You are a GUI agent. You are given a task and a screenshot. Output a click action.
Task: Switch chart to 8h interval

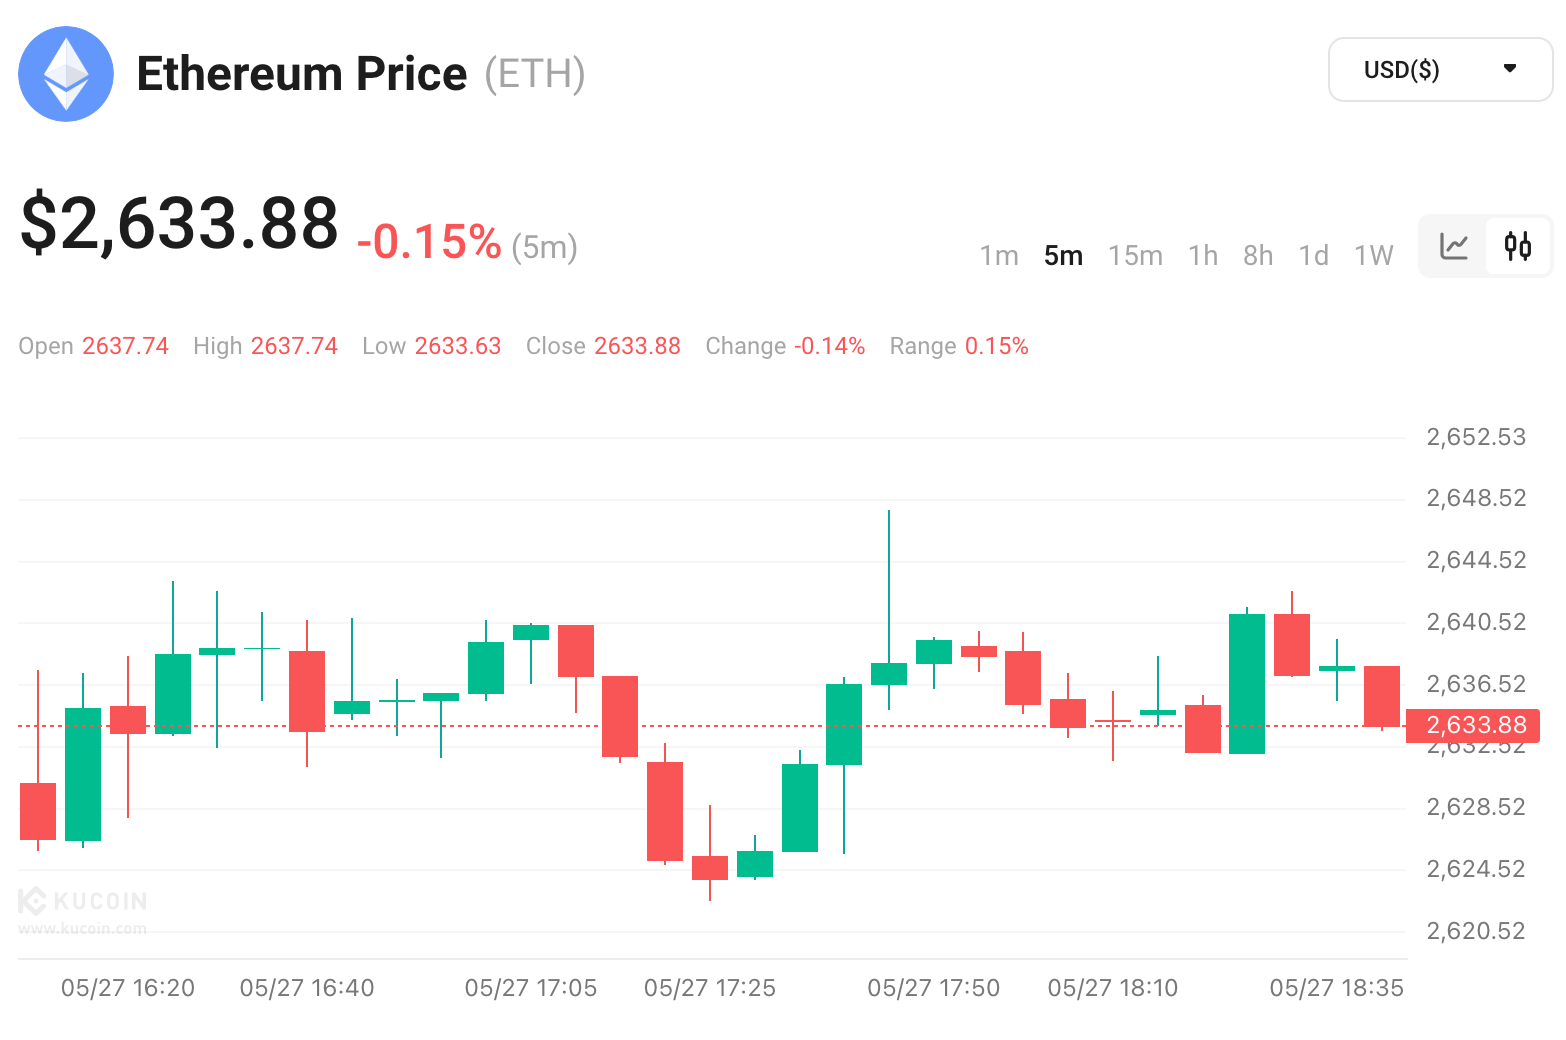tap(1258, 256)
